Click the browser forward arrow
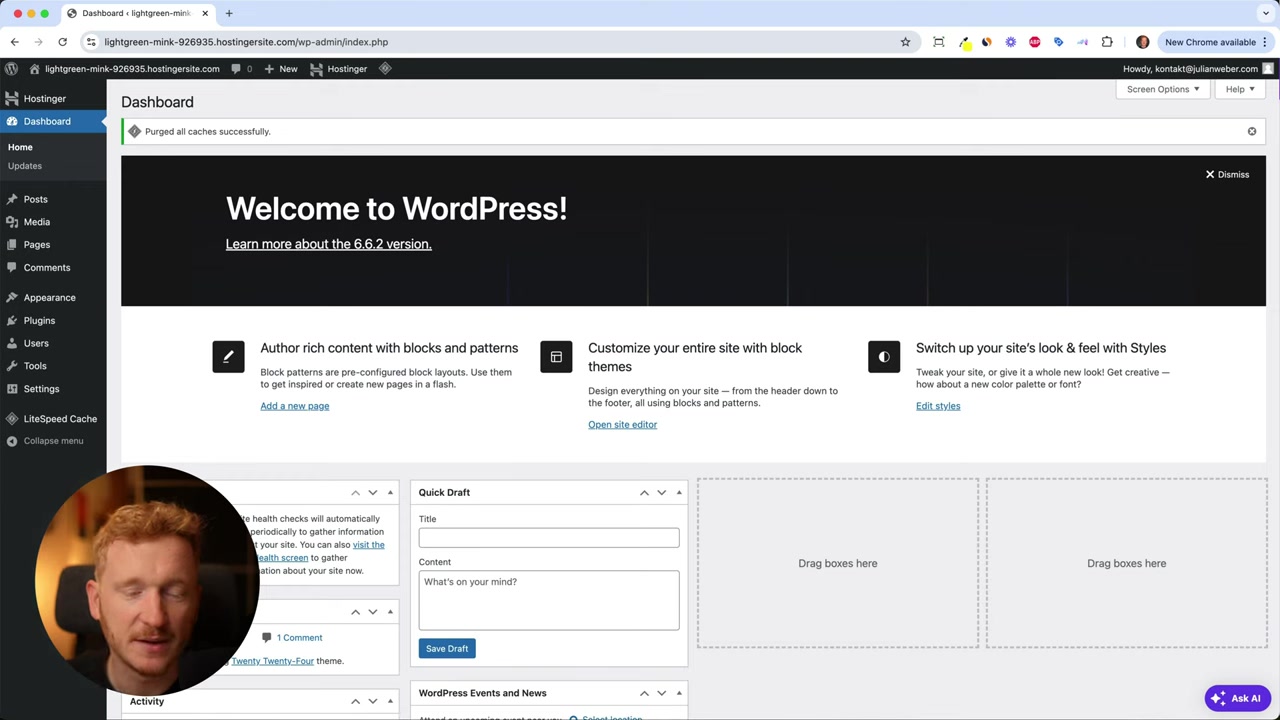The width and height of the screenshot is (1280, 720). pos(38,42)
